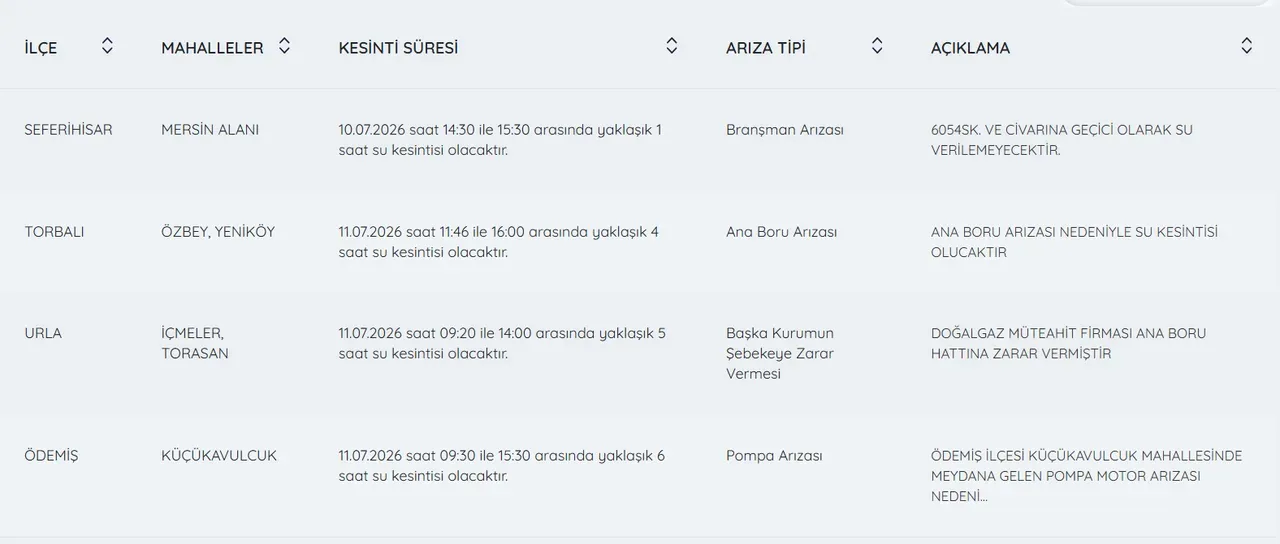Click the ARIZA TİPİ header label
1280x544 pixels.
click(766, 48)
